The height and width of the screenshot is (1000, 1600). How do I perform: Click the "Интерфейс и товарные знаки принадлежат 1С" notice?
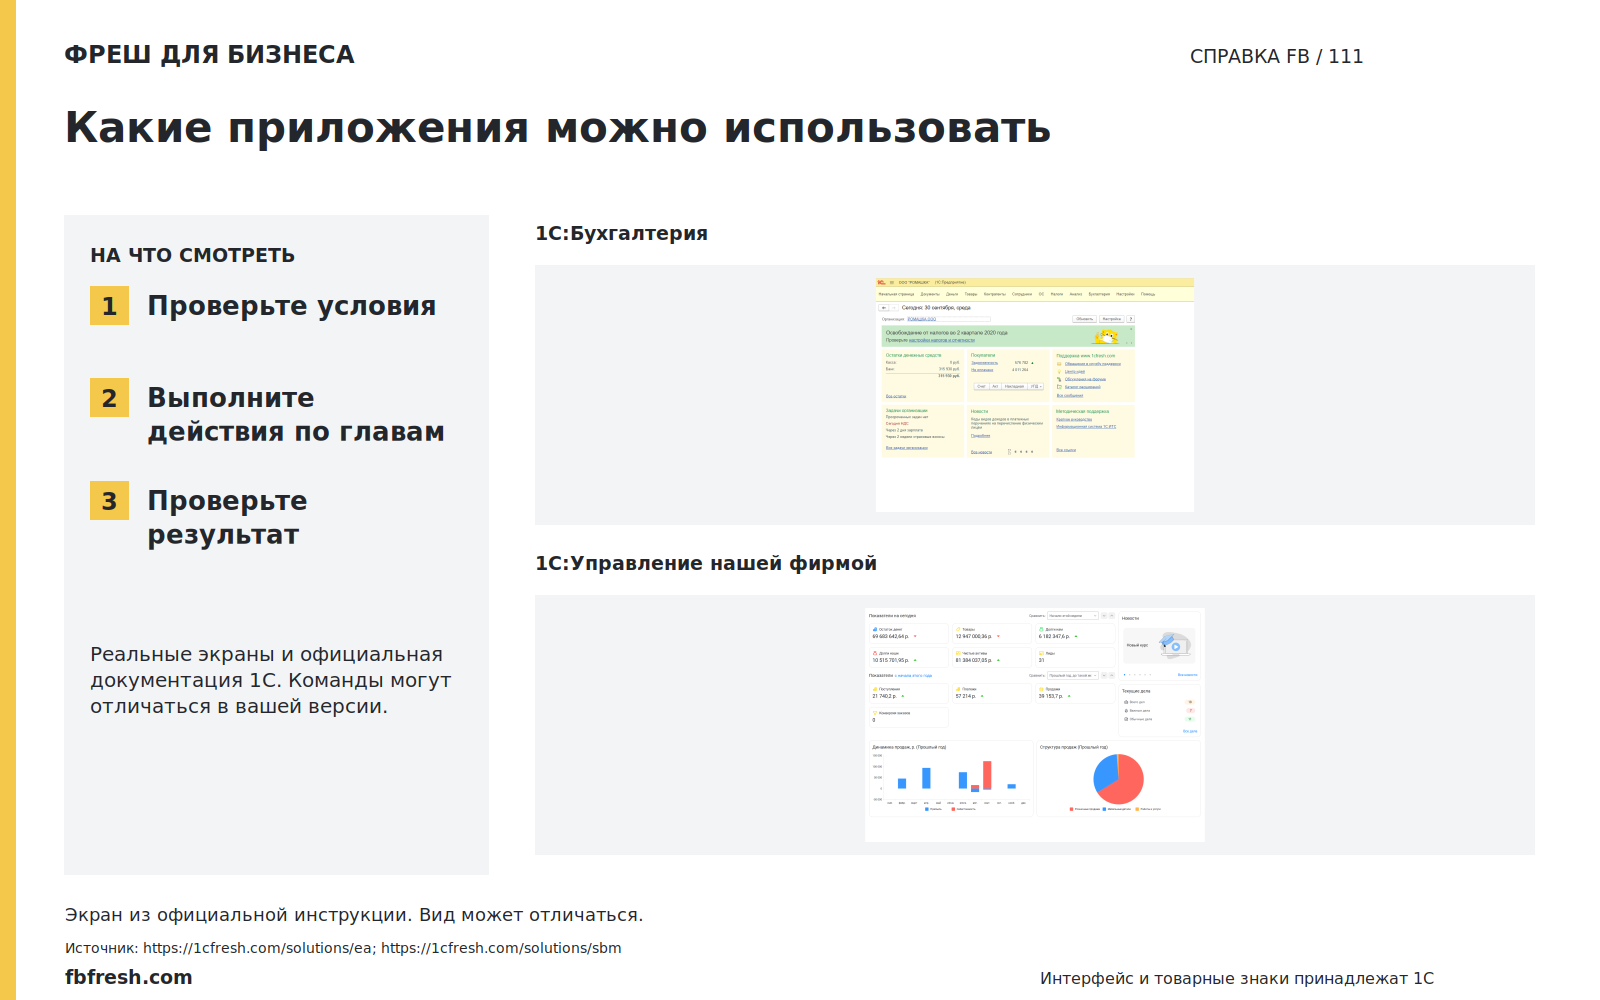pos(1237,978)
